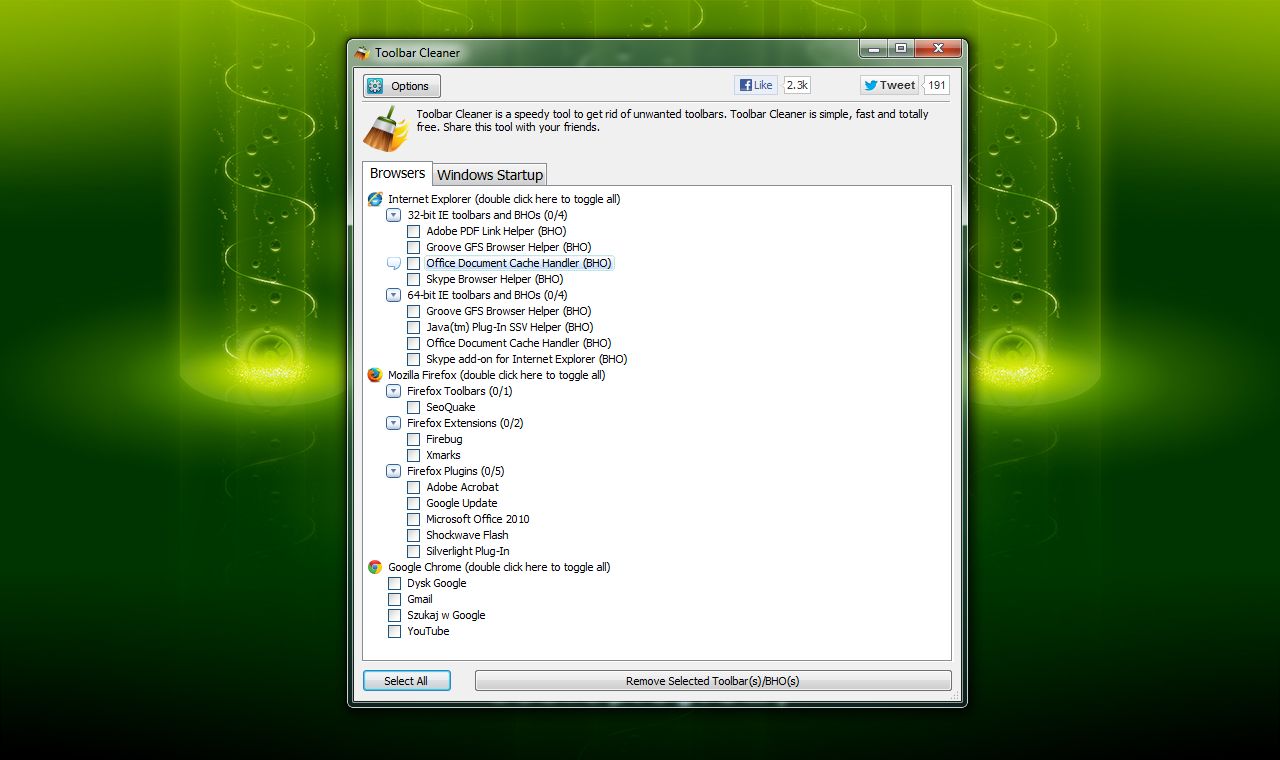The width and height of the screenshot is (1280, 760).
Task: Tick the Shockwave Flash checkbox
Action: 413,535
